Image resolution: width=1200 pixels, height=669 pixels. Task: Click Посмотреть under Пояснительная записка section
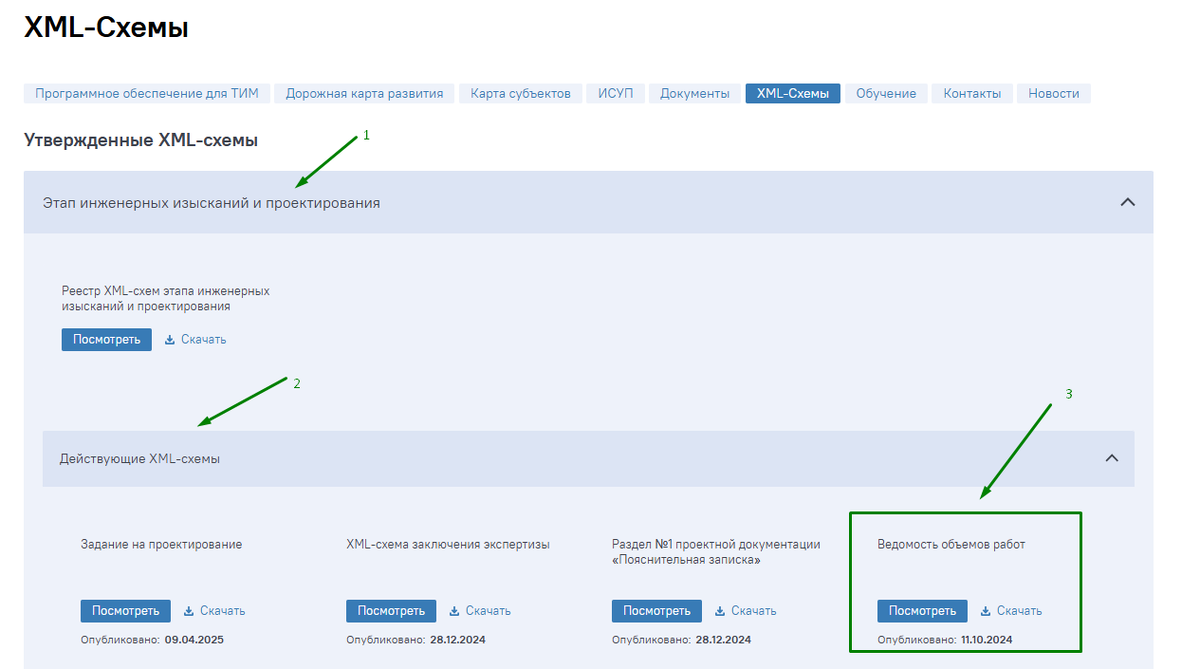tap(657, 610)
